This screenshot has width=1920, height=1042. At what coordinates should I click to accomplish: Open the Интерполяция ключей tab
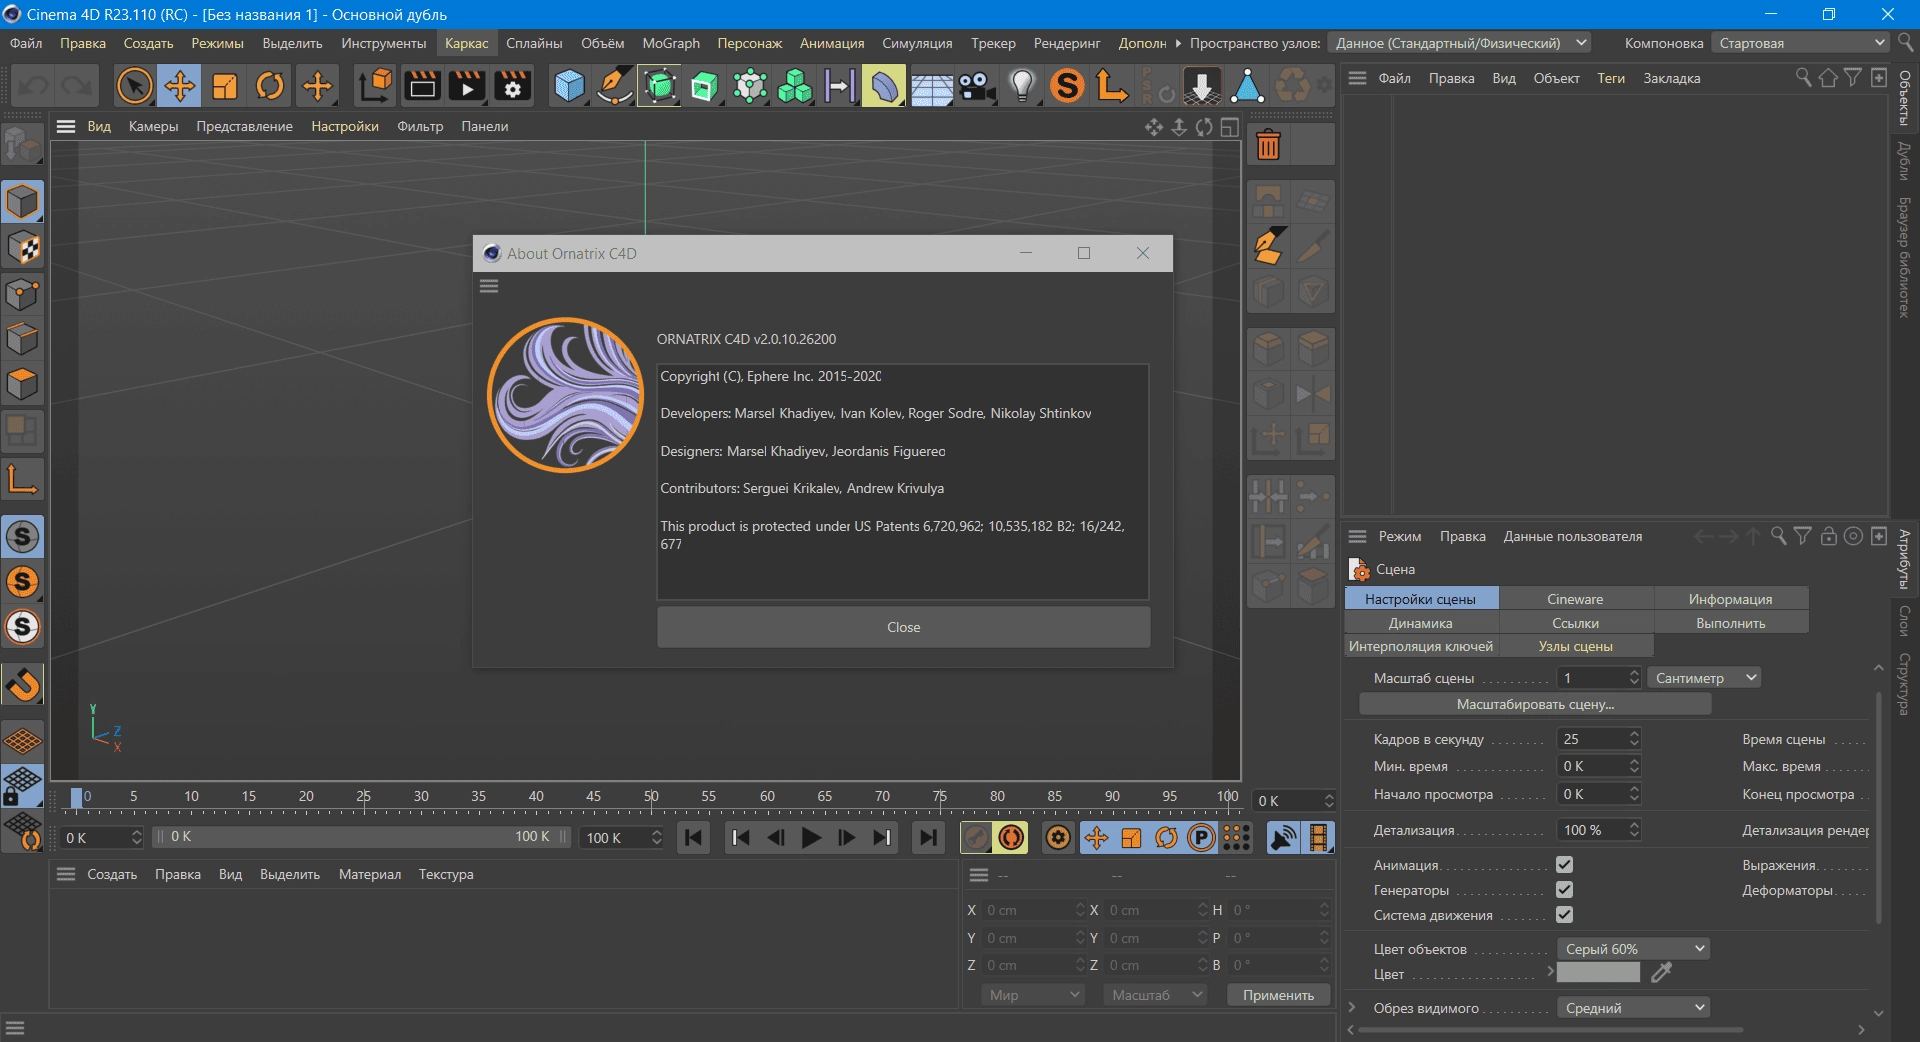pyautogui.click(x=1420, y=646)
